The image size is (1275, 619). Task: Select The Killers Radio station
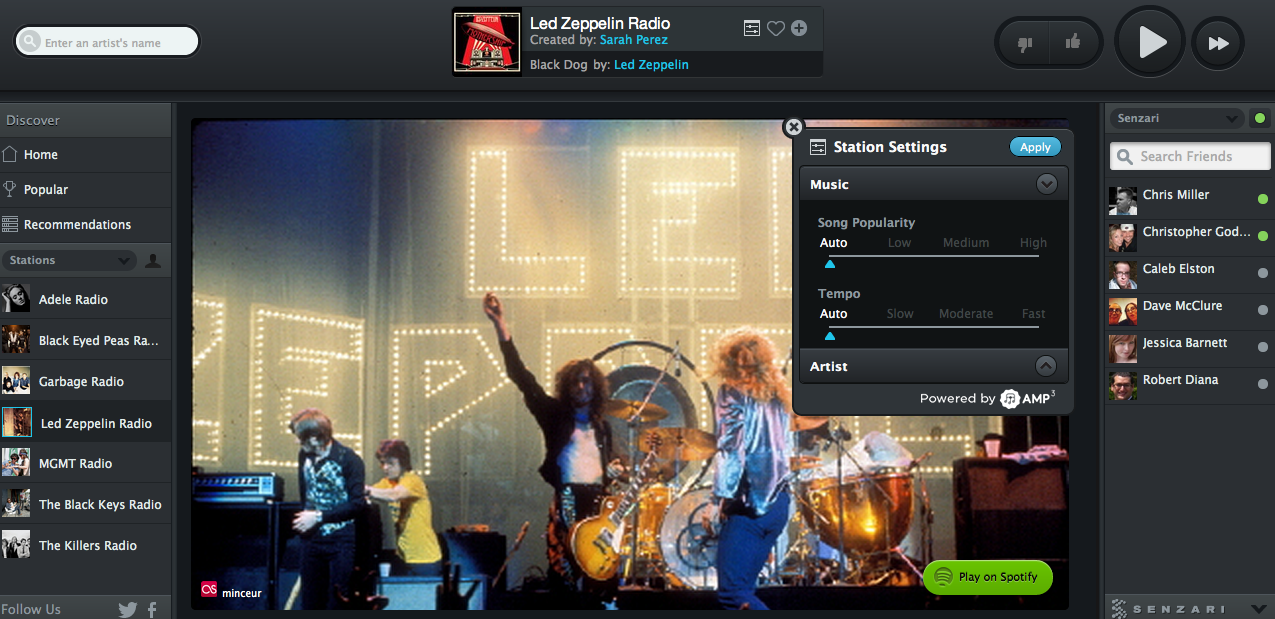86,545
